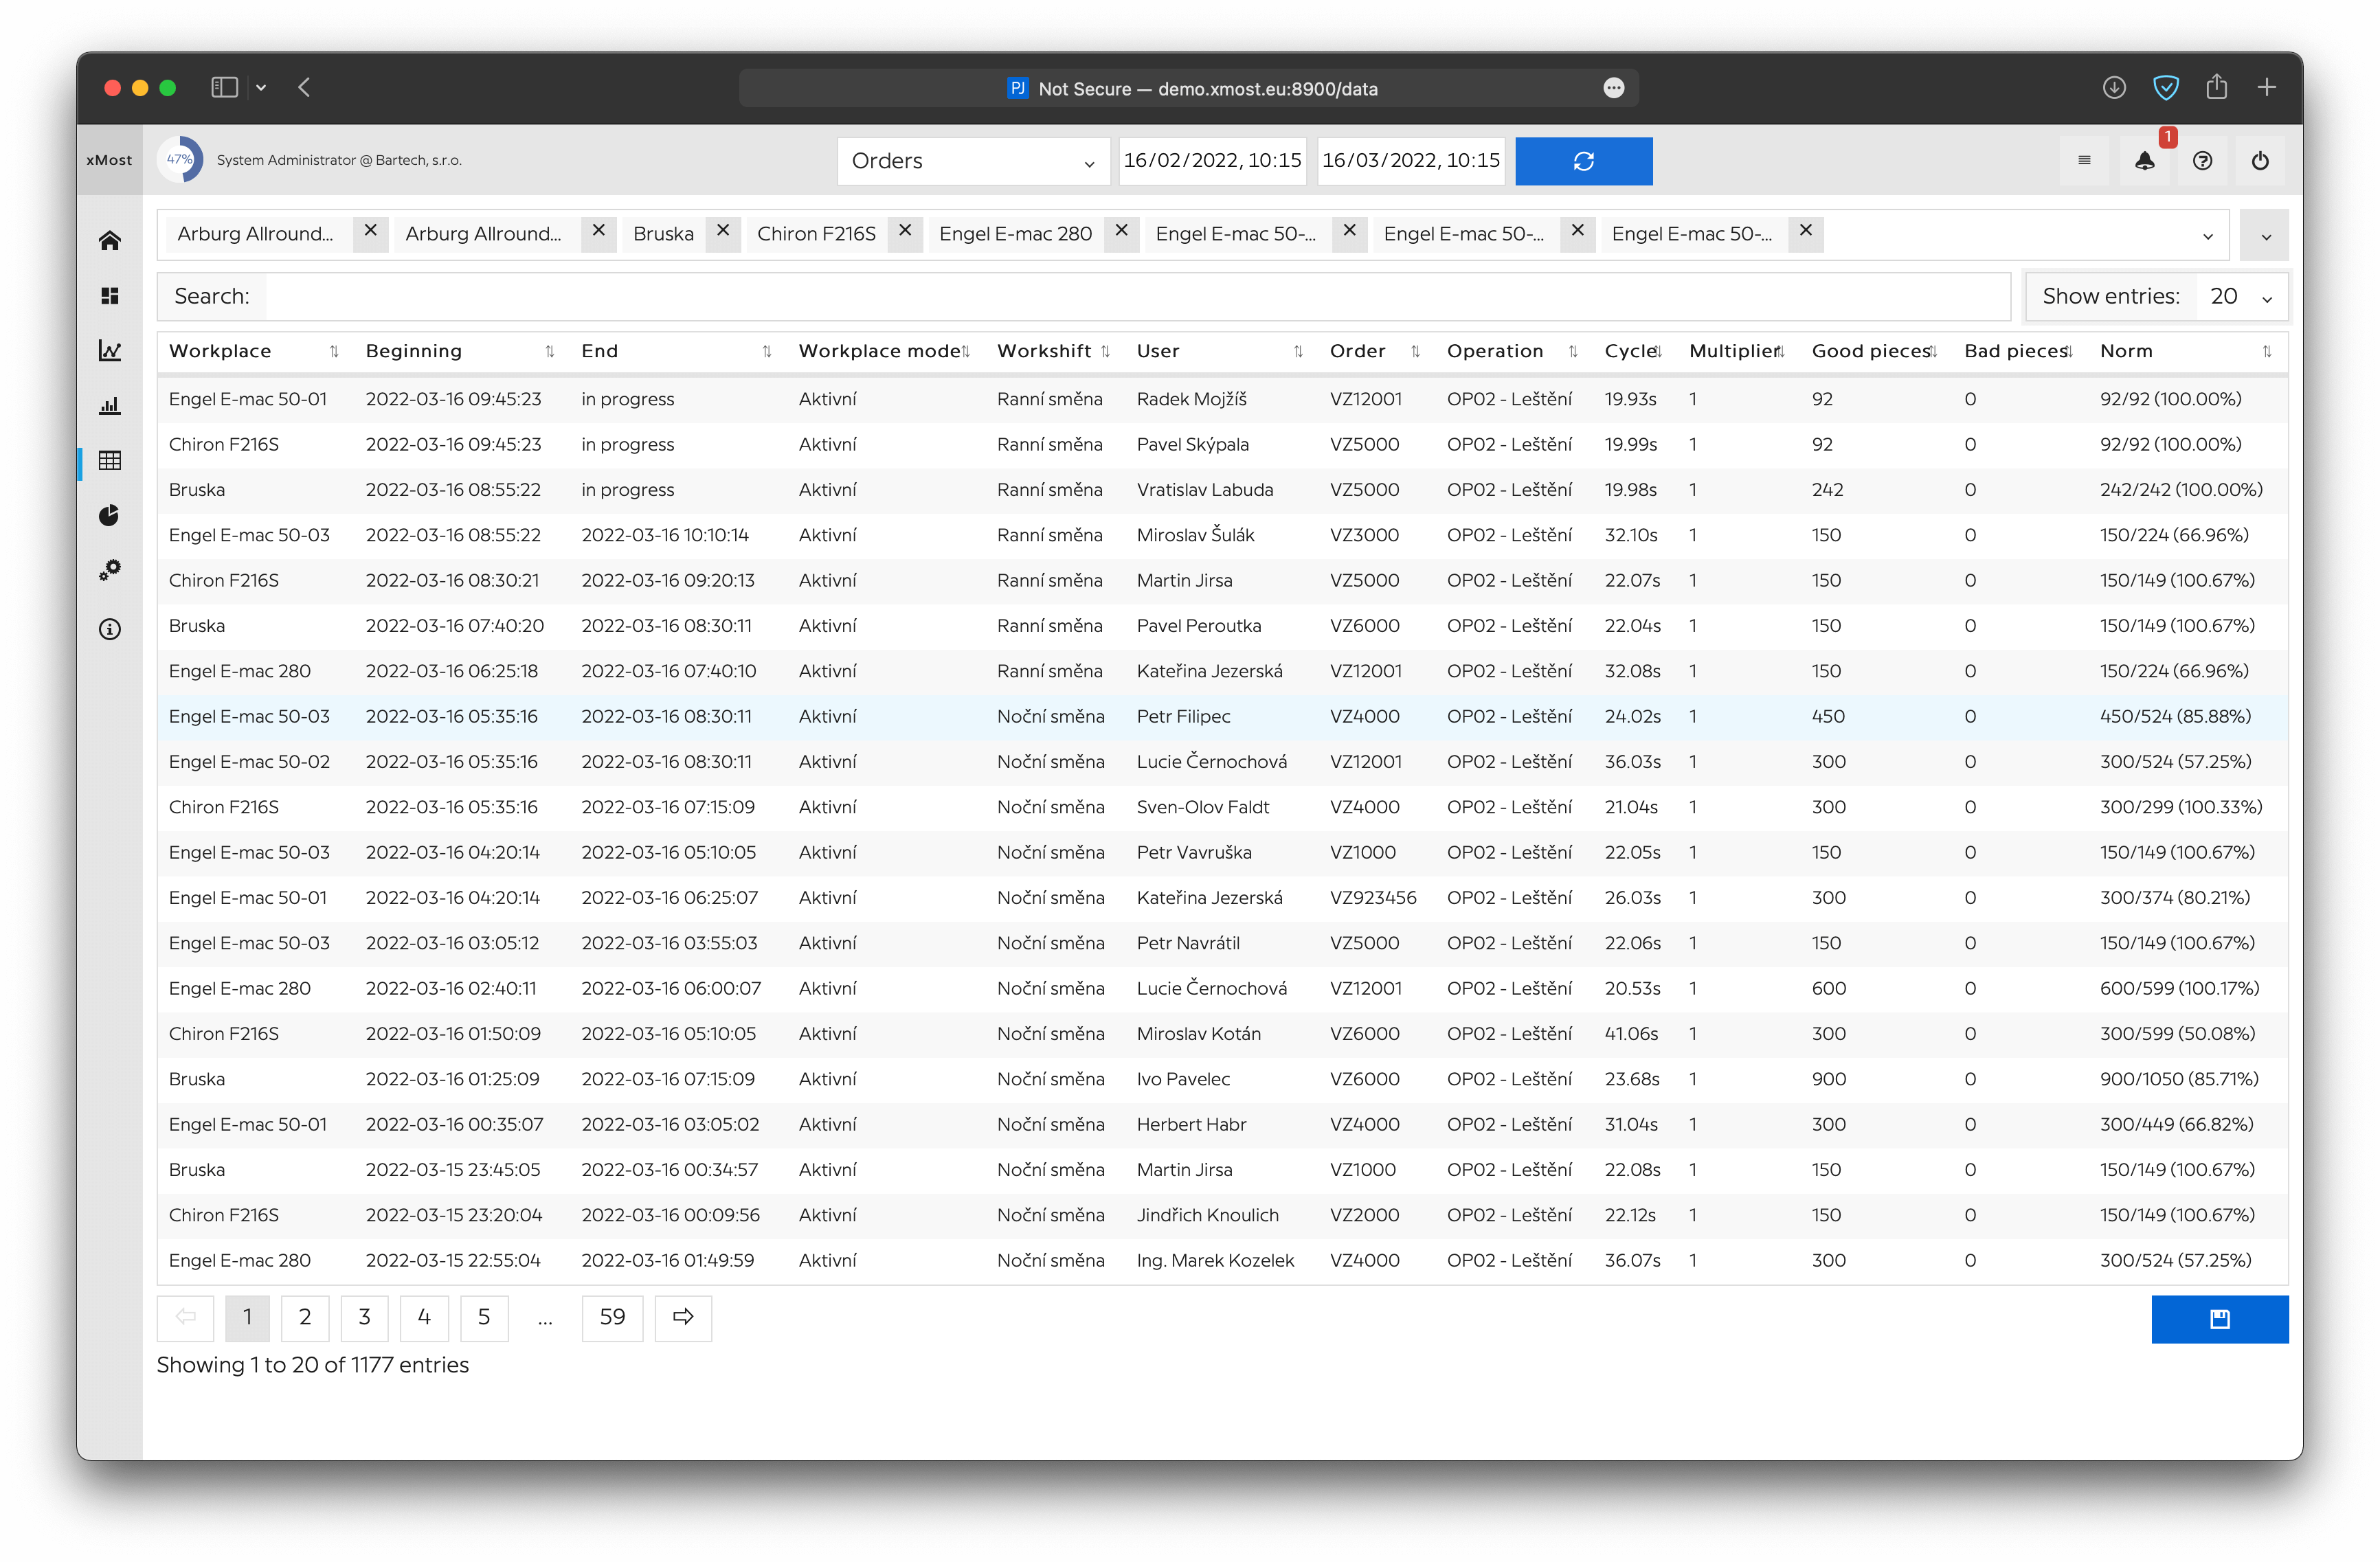Click the blue save export button
This screenshot has height=1562, width=2380.
pyautogui.click(x=2219, y=1319)
